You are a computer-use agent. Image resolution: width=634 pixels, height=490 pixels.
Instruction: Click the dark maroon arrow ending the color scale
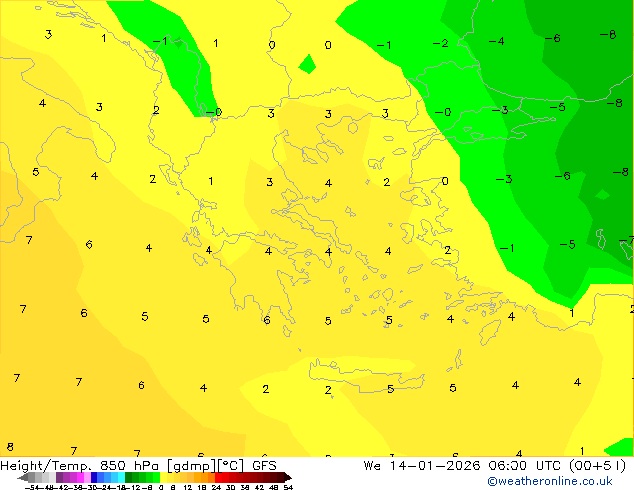(288, 477)
